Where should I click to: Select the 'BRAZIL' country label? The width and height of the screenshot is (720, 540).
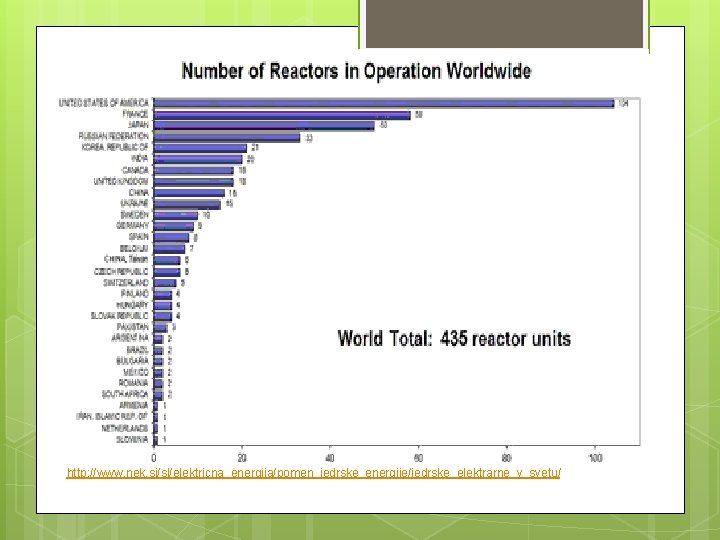click(x=138, y=350)
